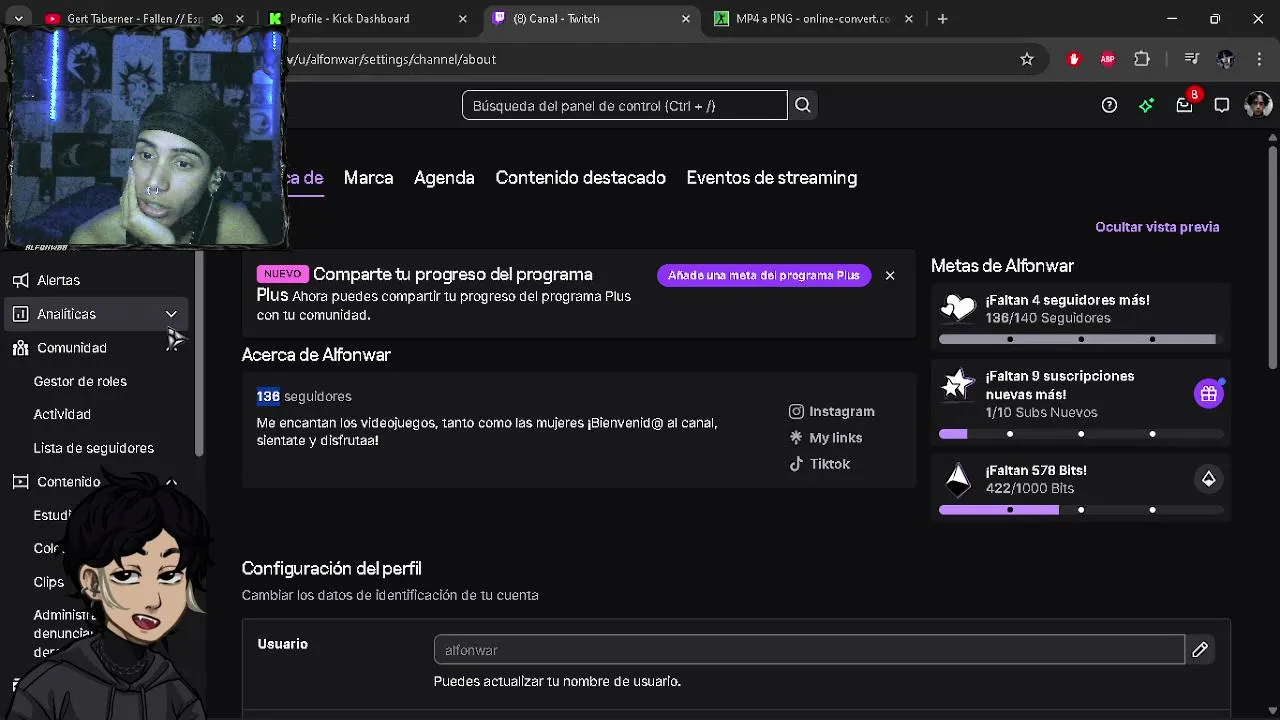Open the browser extensions puzzle icon
Image resolution: width=1280 pixels, height=720 pixels.
click(x=1142, y=59)
